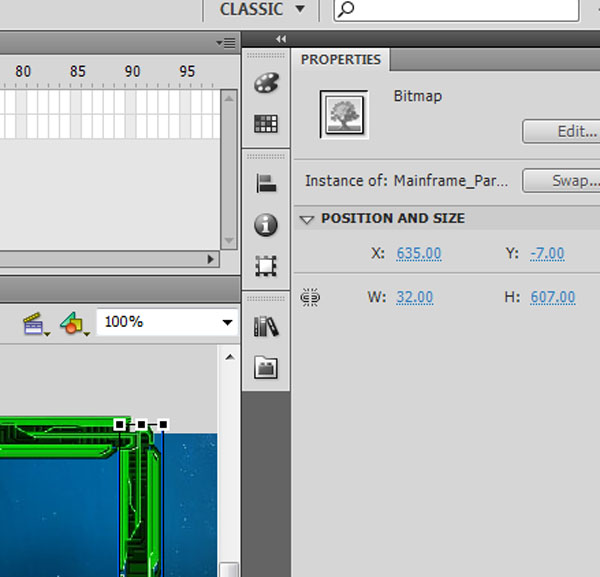Click the X position value 635.00
Viewport: 600px width, 577px height.
419,253
